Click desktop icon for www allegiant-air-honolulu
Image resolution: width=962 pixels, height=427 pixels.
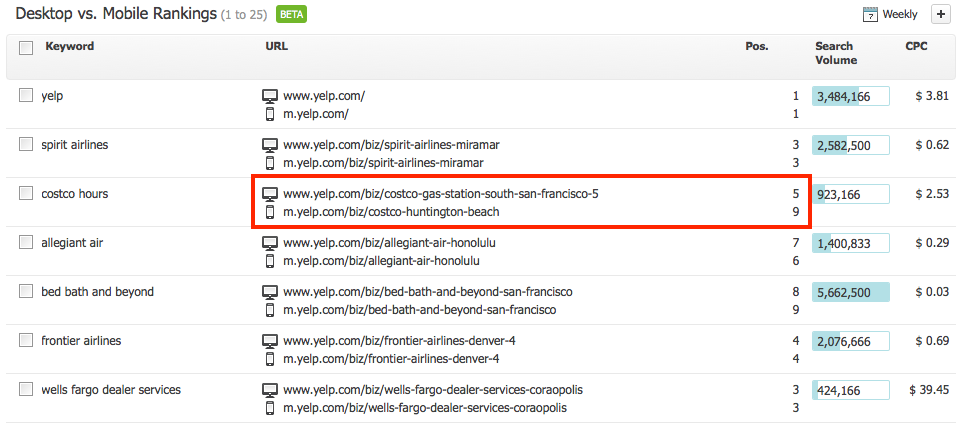[x=270, y=244]
